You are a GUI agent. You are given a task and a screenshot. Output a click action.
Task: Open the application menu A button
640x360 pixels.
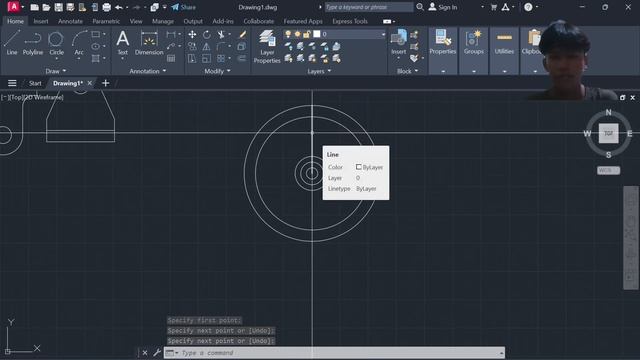(13, 7)
